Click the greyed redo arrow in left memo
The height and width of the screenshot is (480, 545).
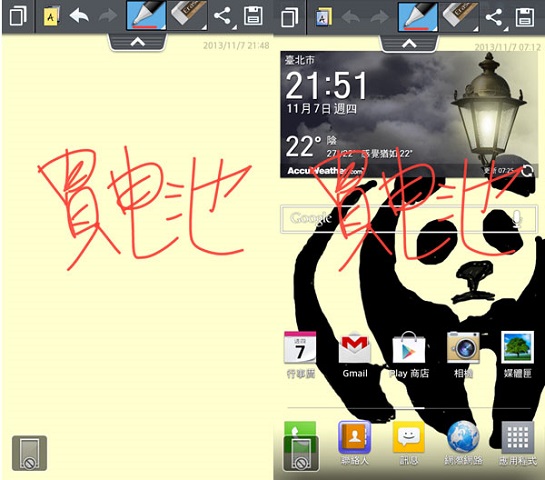[108, 16]
